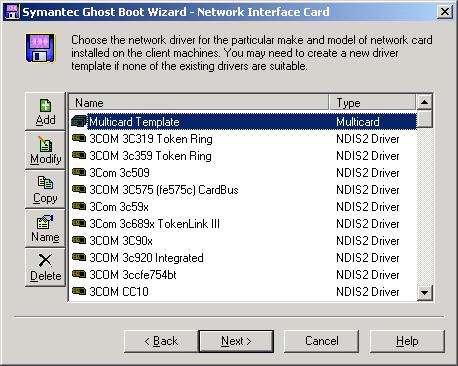Proceed with the Next button
This screenshot has height=366, width=458.
click(236, 341)
